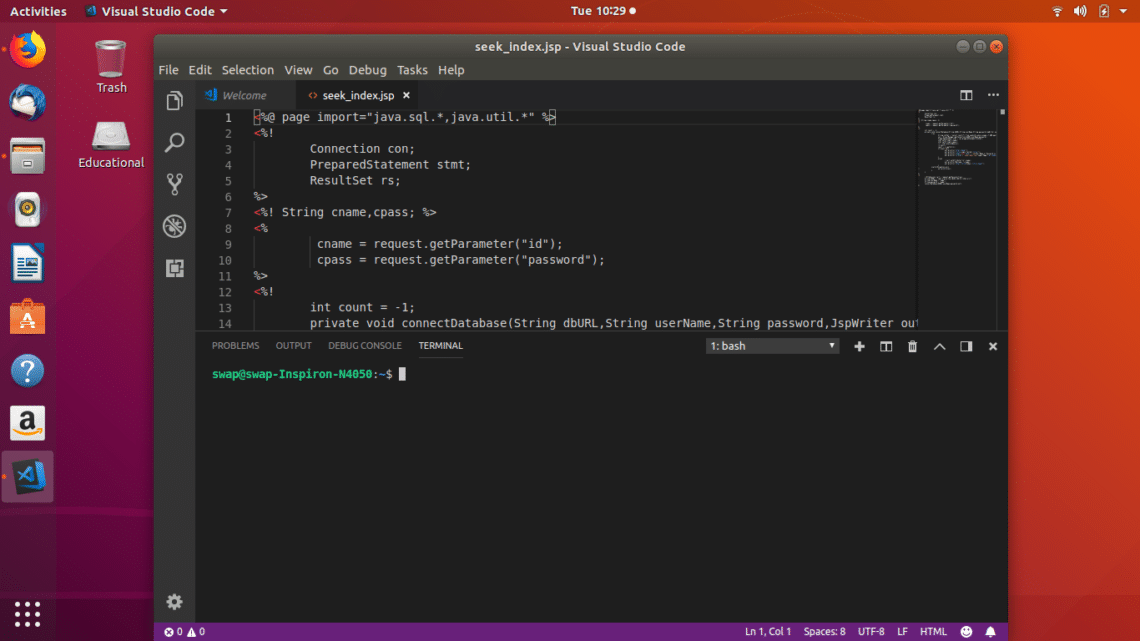
Task: Select the TERMINAL panel tab
Action: coord(441,346)
